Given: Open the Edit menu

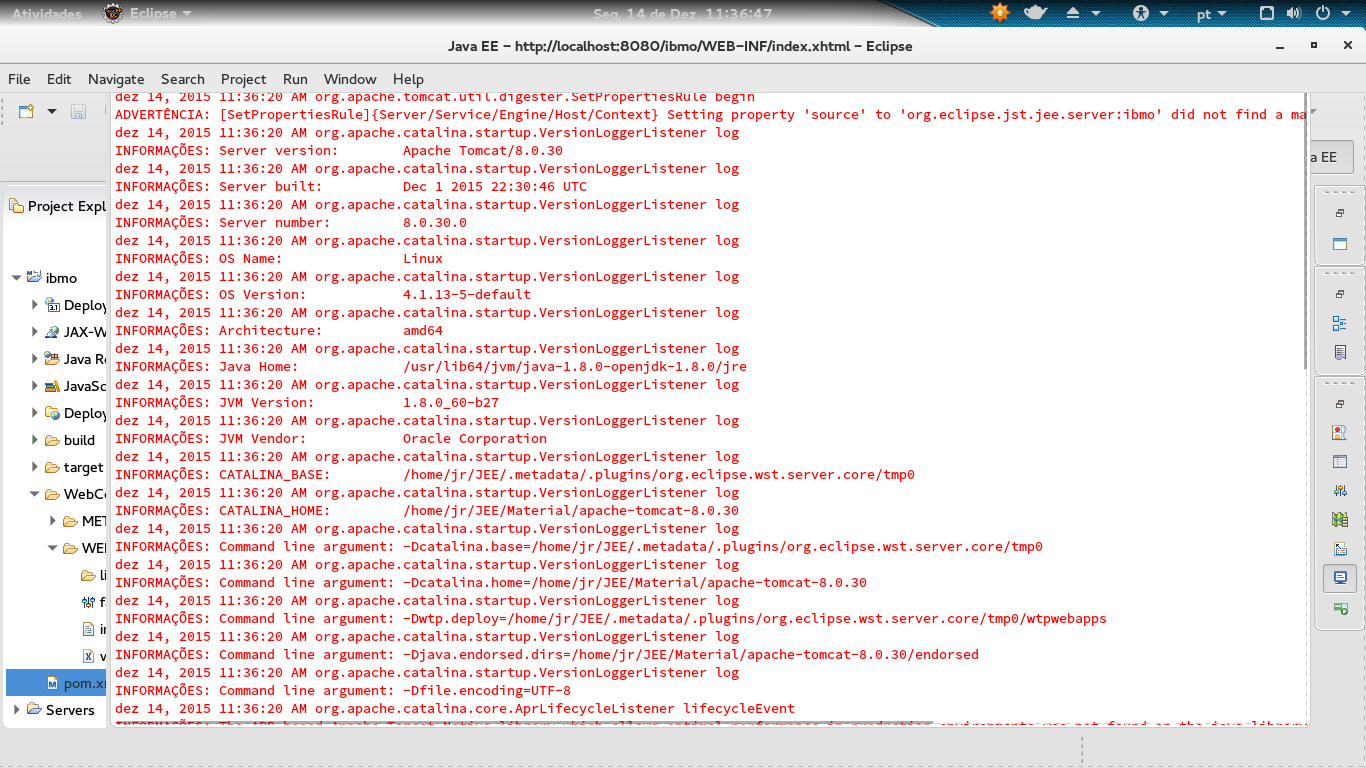Looking at the screenshot, I should (59, 79).
